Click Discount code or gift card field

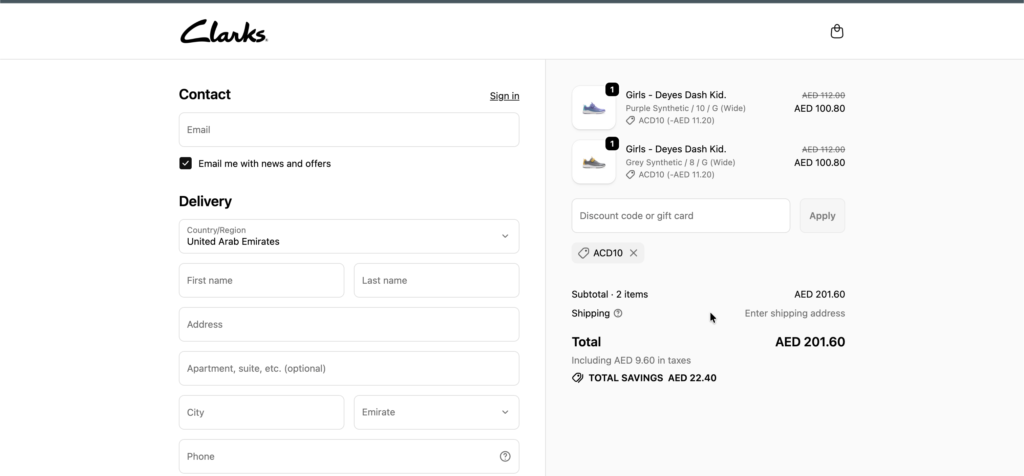(x=680, y=215)
